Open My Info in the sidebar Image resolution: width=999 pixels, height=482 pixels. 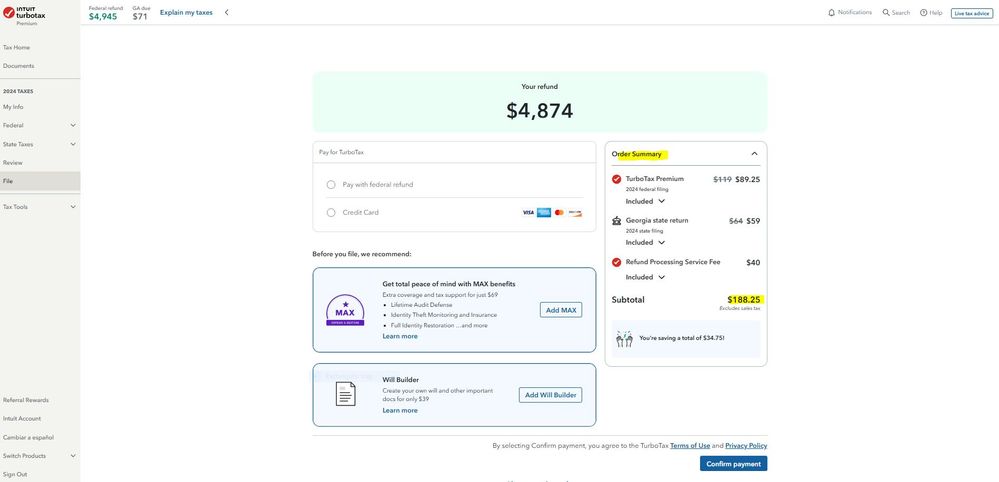click(x=13, y=107)
